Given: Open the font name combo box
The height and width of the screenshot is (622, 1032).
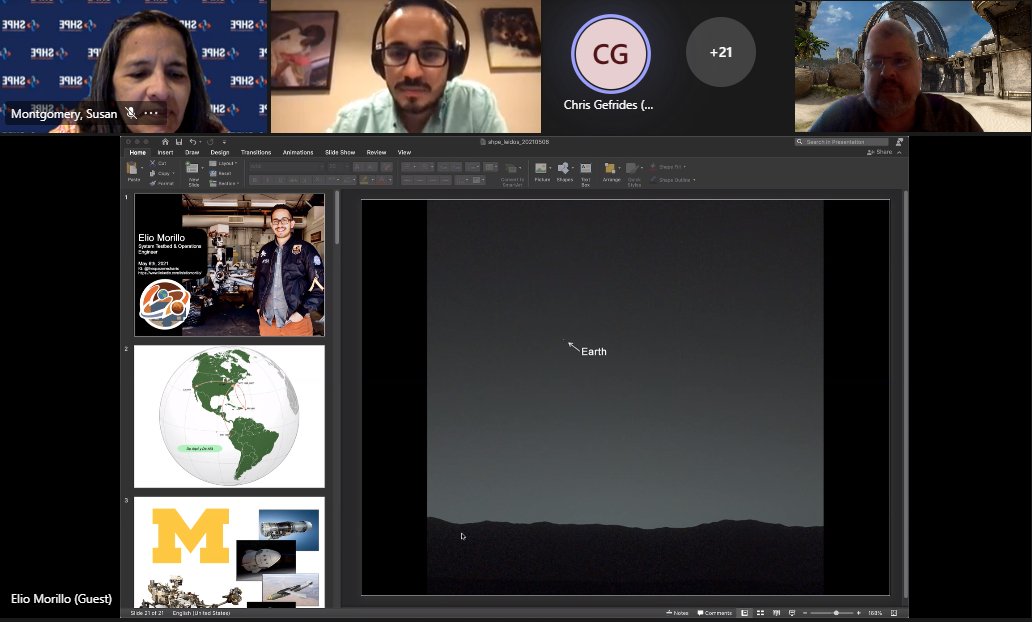Looking at the screenshot, I should tap(286, 167).
